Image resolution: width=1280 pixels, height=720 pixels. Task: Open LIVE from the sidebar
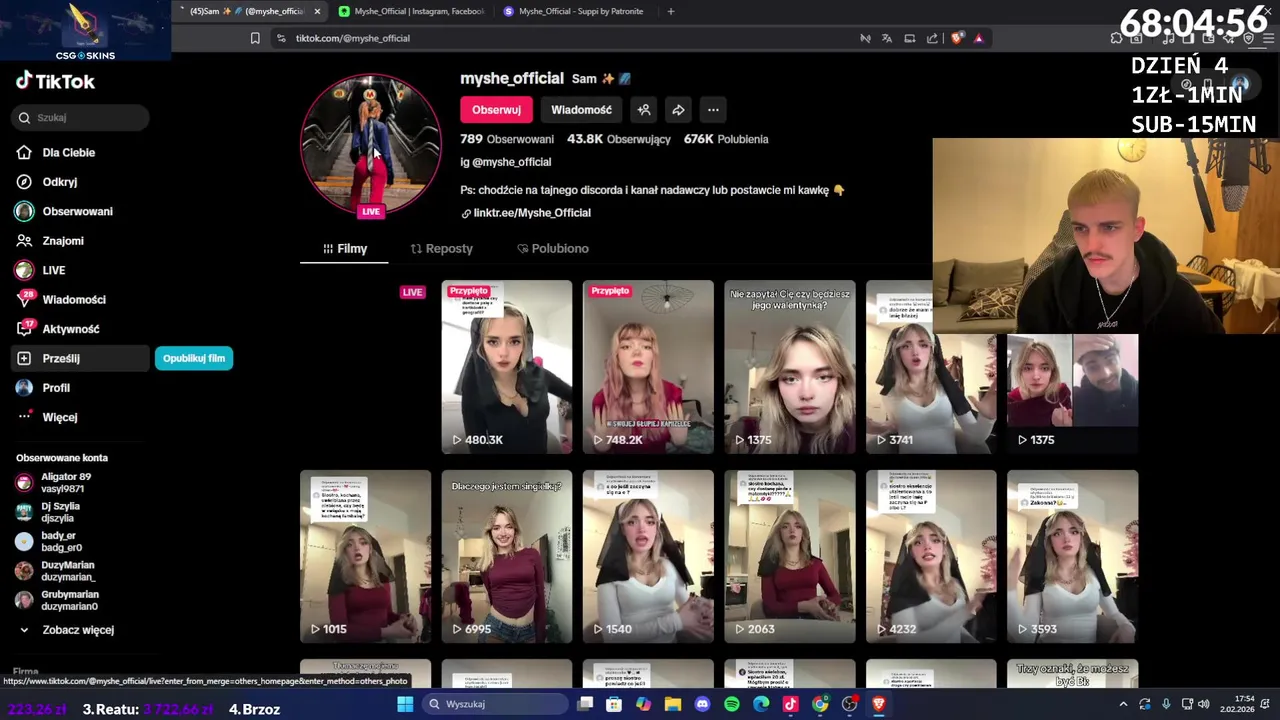pos(41,270)
